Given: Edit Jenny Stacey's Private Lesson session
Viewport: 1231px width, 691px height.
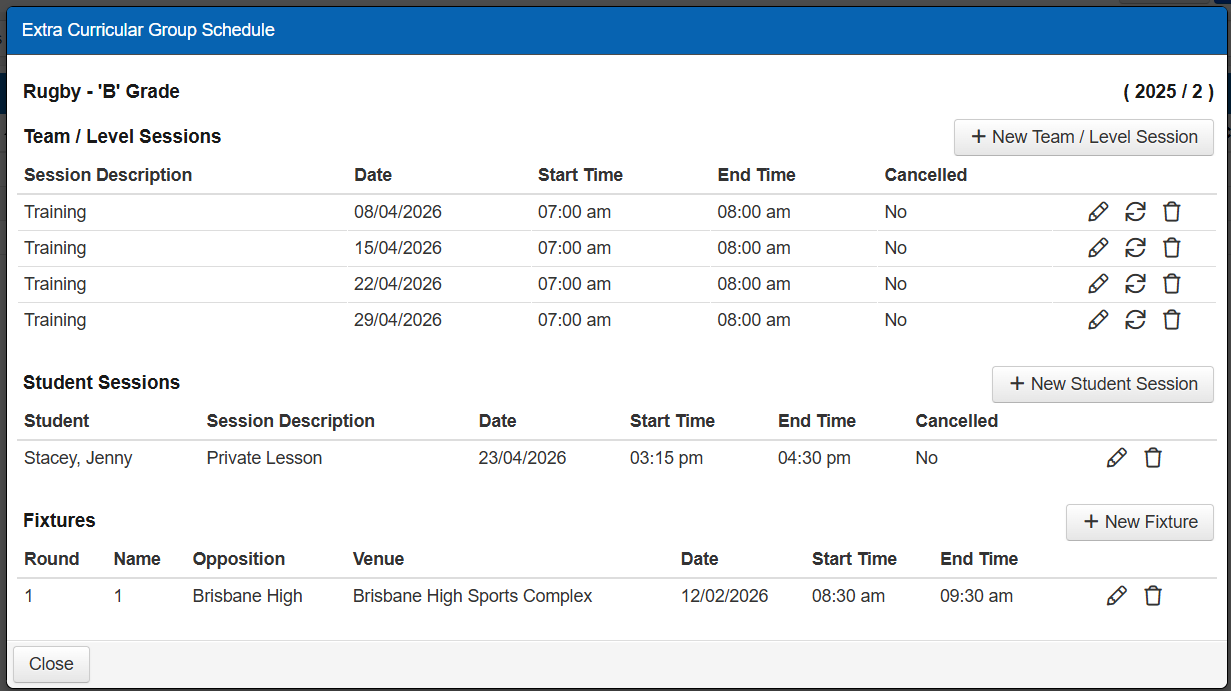Looking at the screenshot, I should tap(1116, 458).
